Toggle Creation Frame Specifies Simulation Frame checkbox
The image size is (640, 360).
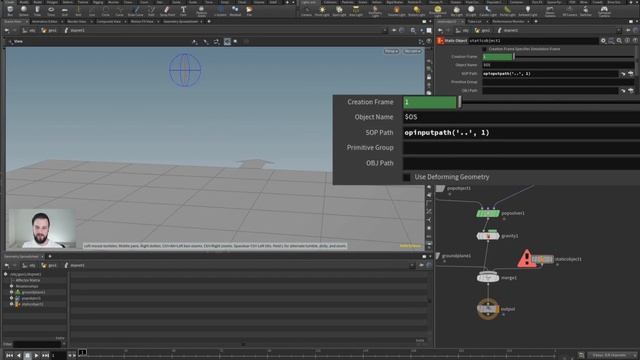pyautogui.click(x=484, y=49)
